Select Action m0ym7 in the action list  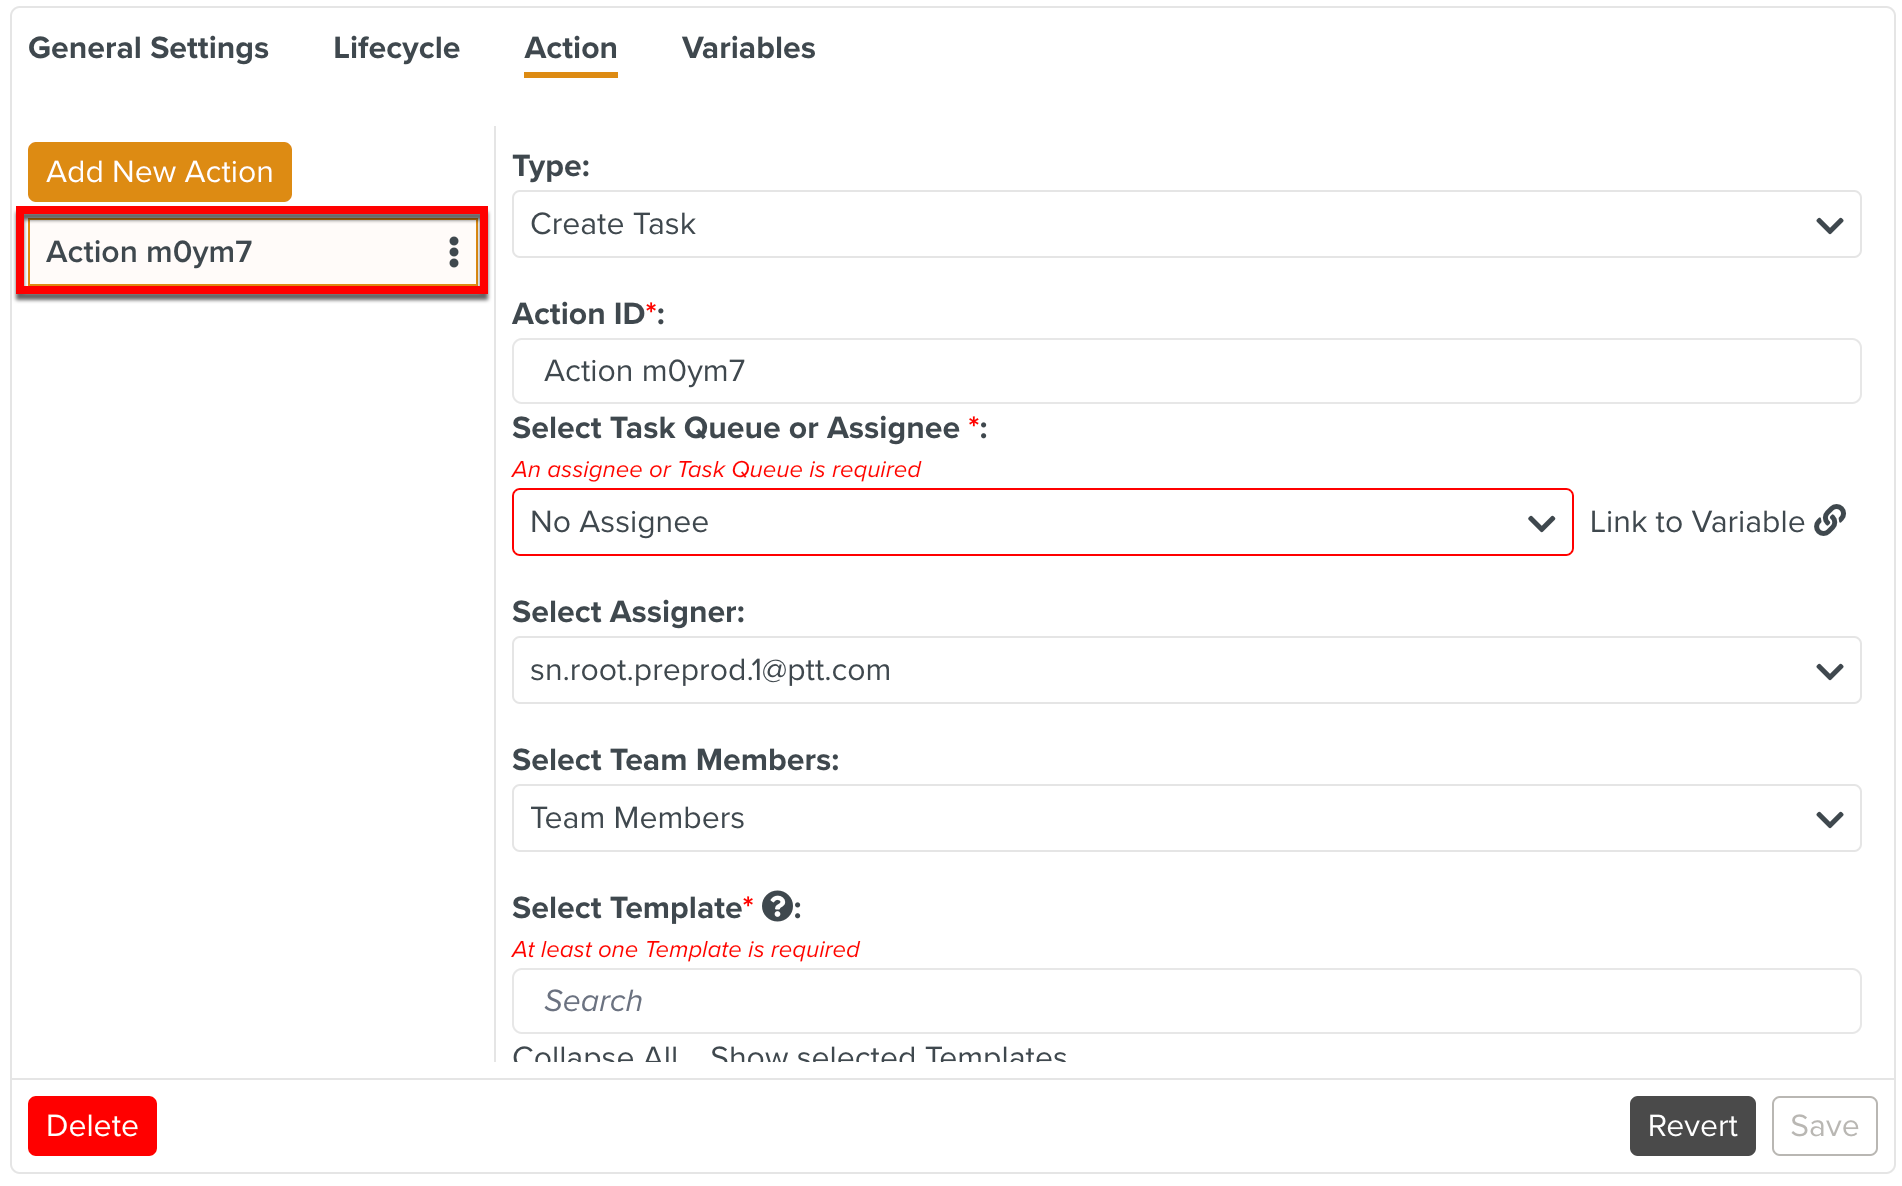[230, 252]
